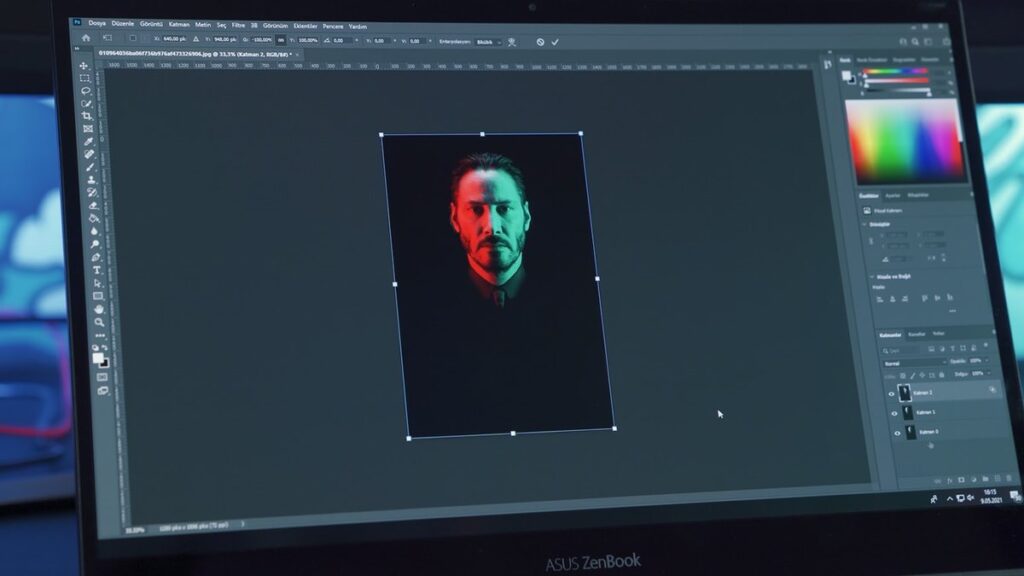Image resolution: width=1024 pixels, height=576 pixels.
Task: Click the foreground color swatch in toolbar
Action: pos(98,358)
